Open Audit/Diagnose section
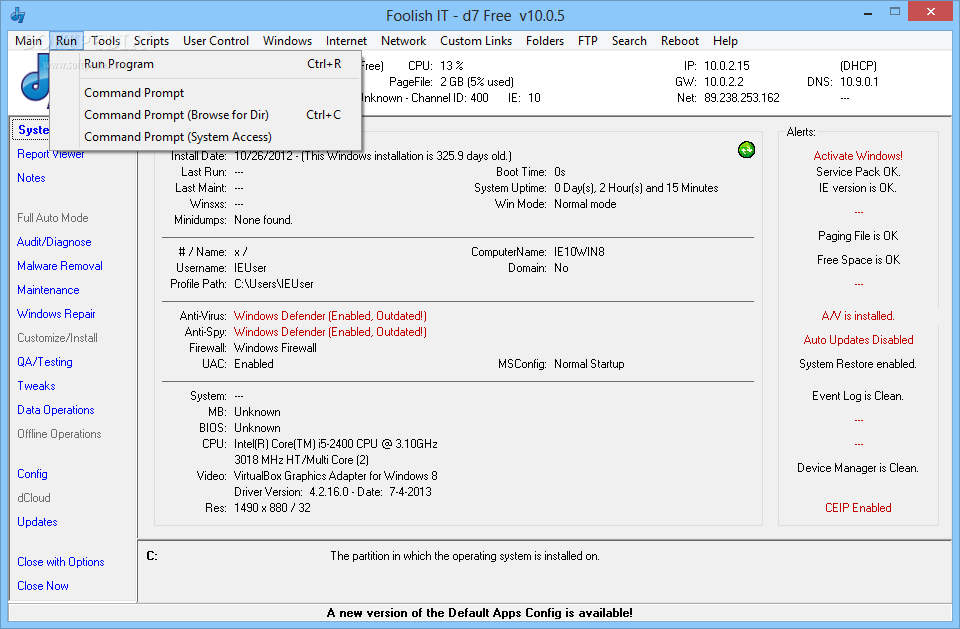Image resolution: width=960 pixels, height=629 pixels. tap(54, 242)
